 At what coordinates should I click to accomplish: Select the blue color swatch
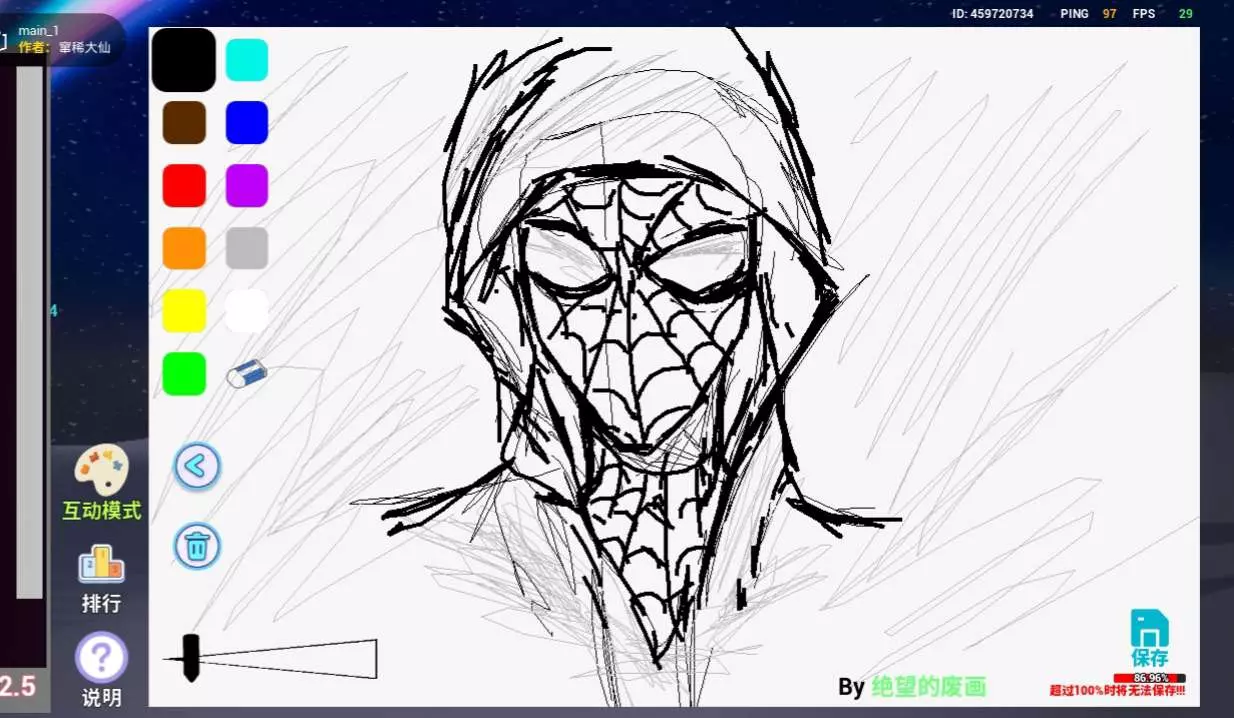(247, 122)
